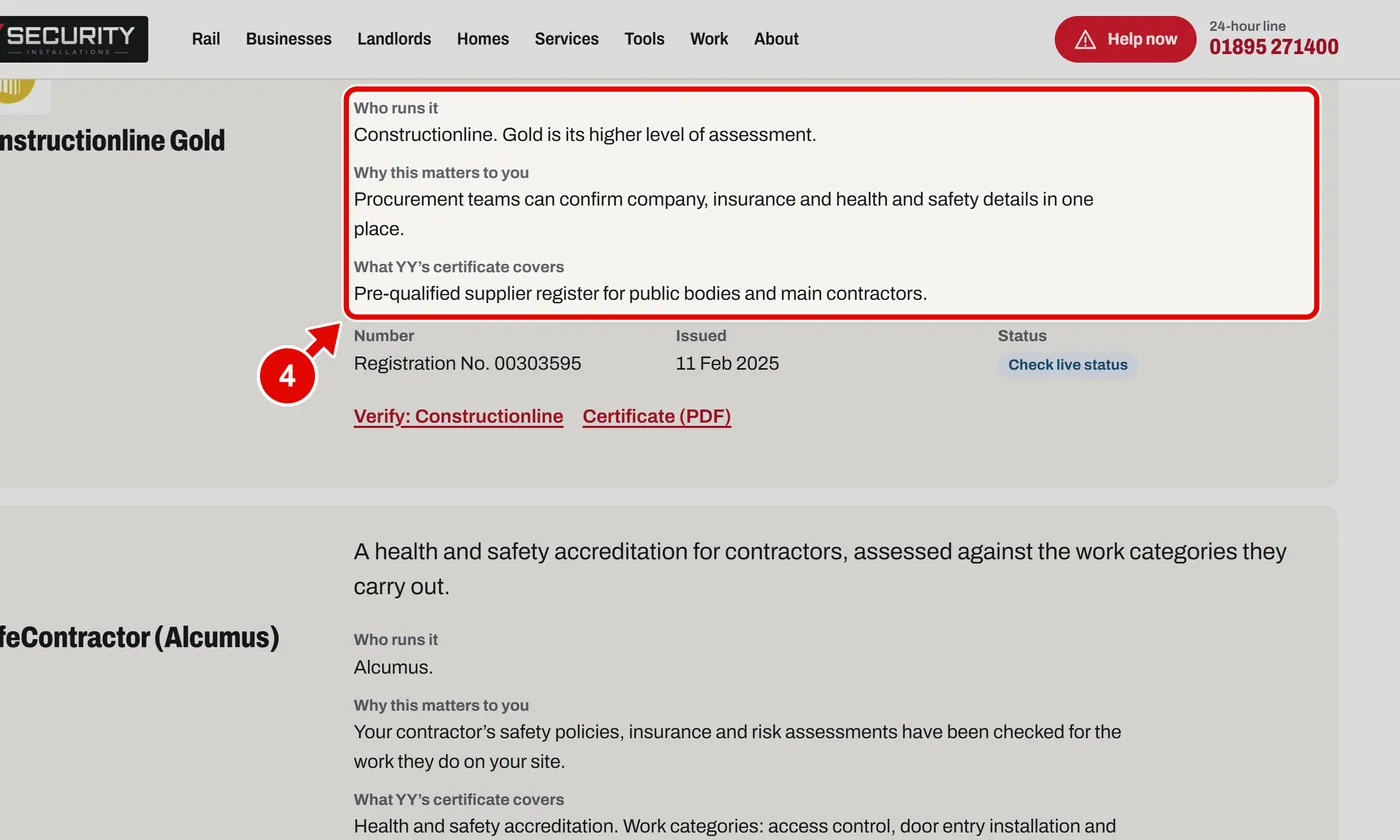The image size is (1400, 840).
Task: Click the 24-hour line label
Action: (x=1247, y=26)
